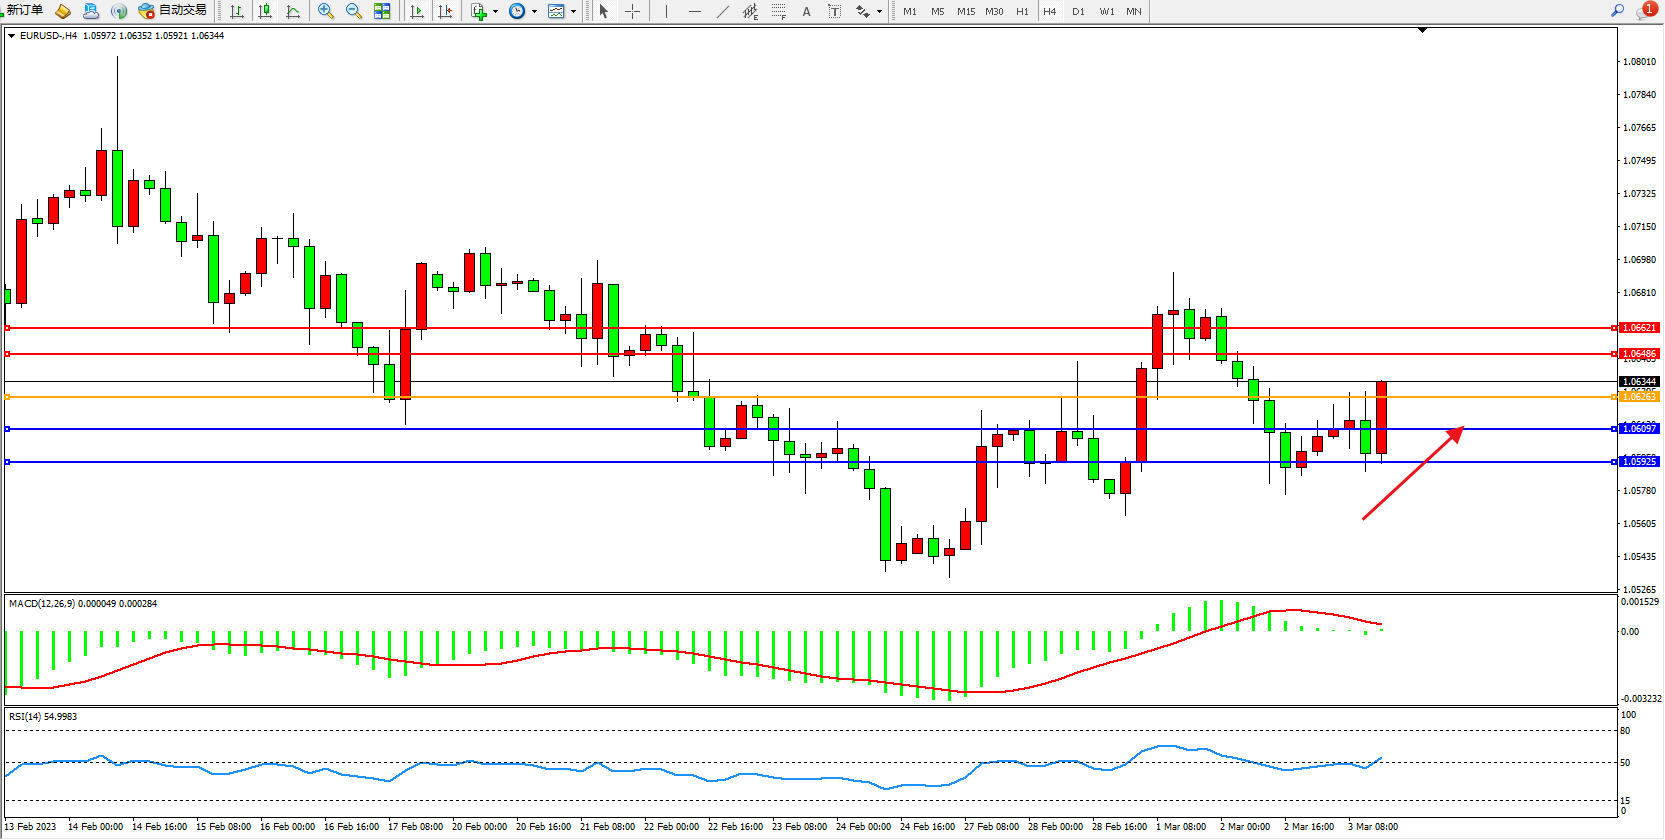The width and height of the screenshot is (1665, 840).
Task: Select the trendline drawing tool
Action: [723, 11]
